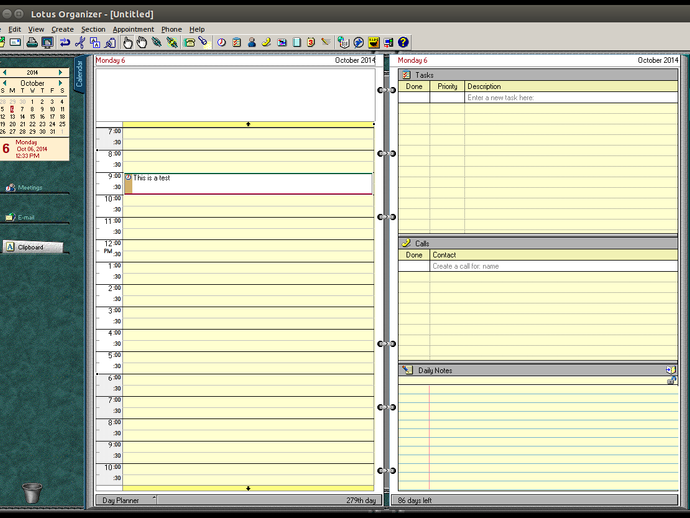Click the upper icon beside Daily Notes
The height and width of the screenshot is (518, 690).
671,370
